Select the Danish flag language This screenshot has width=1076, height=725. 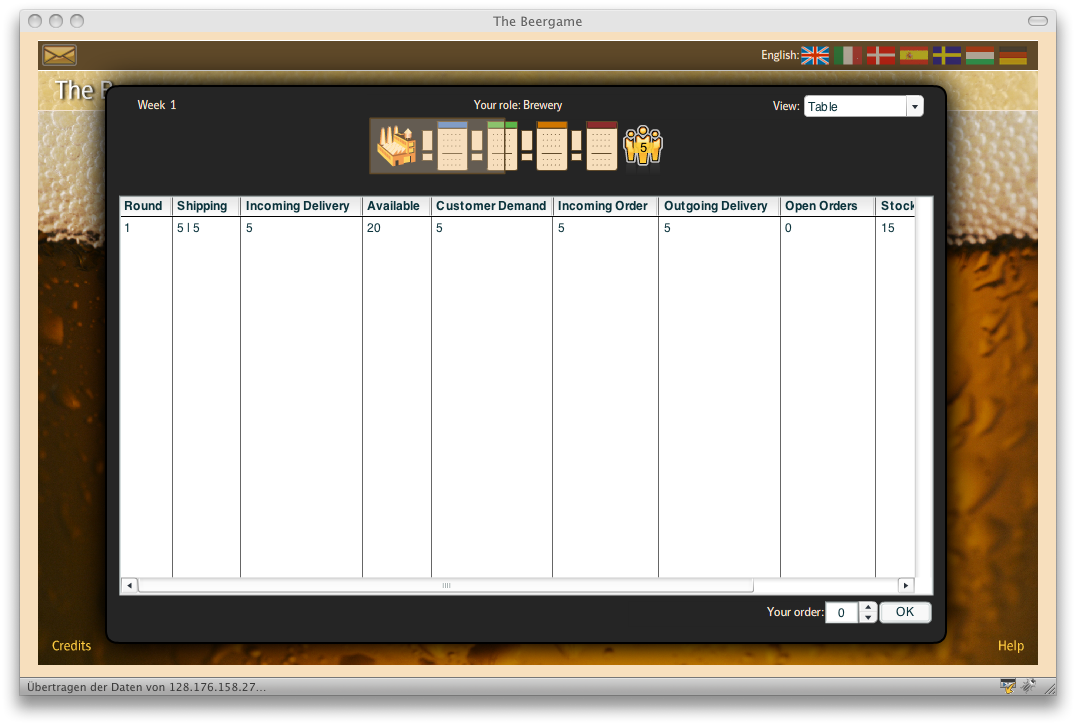[x=880, y=56]
